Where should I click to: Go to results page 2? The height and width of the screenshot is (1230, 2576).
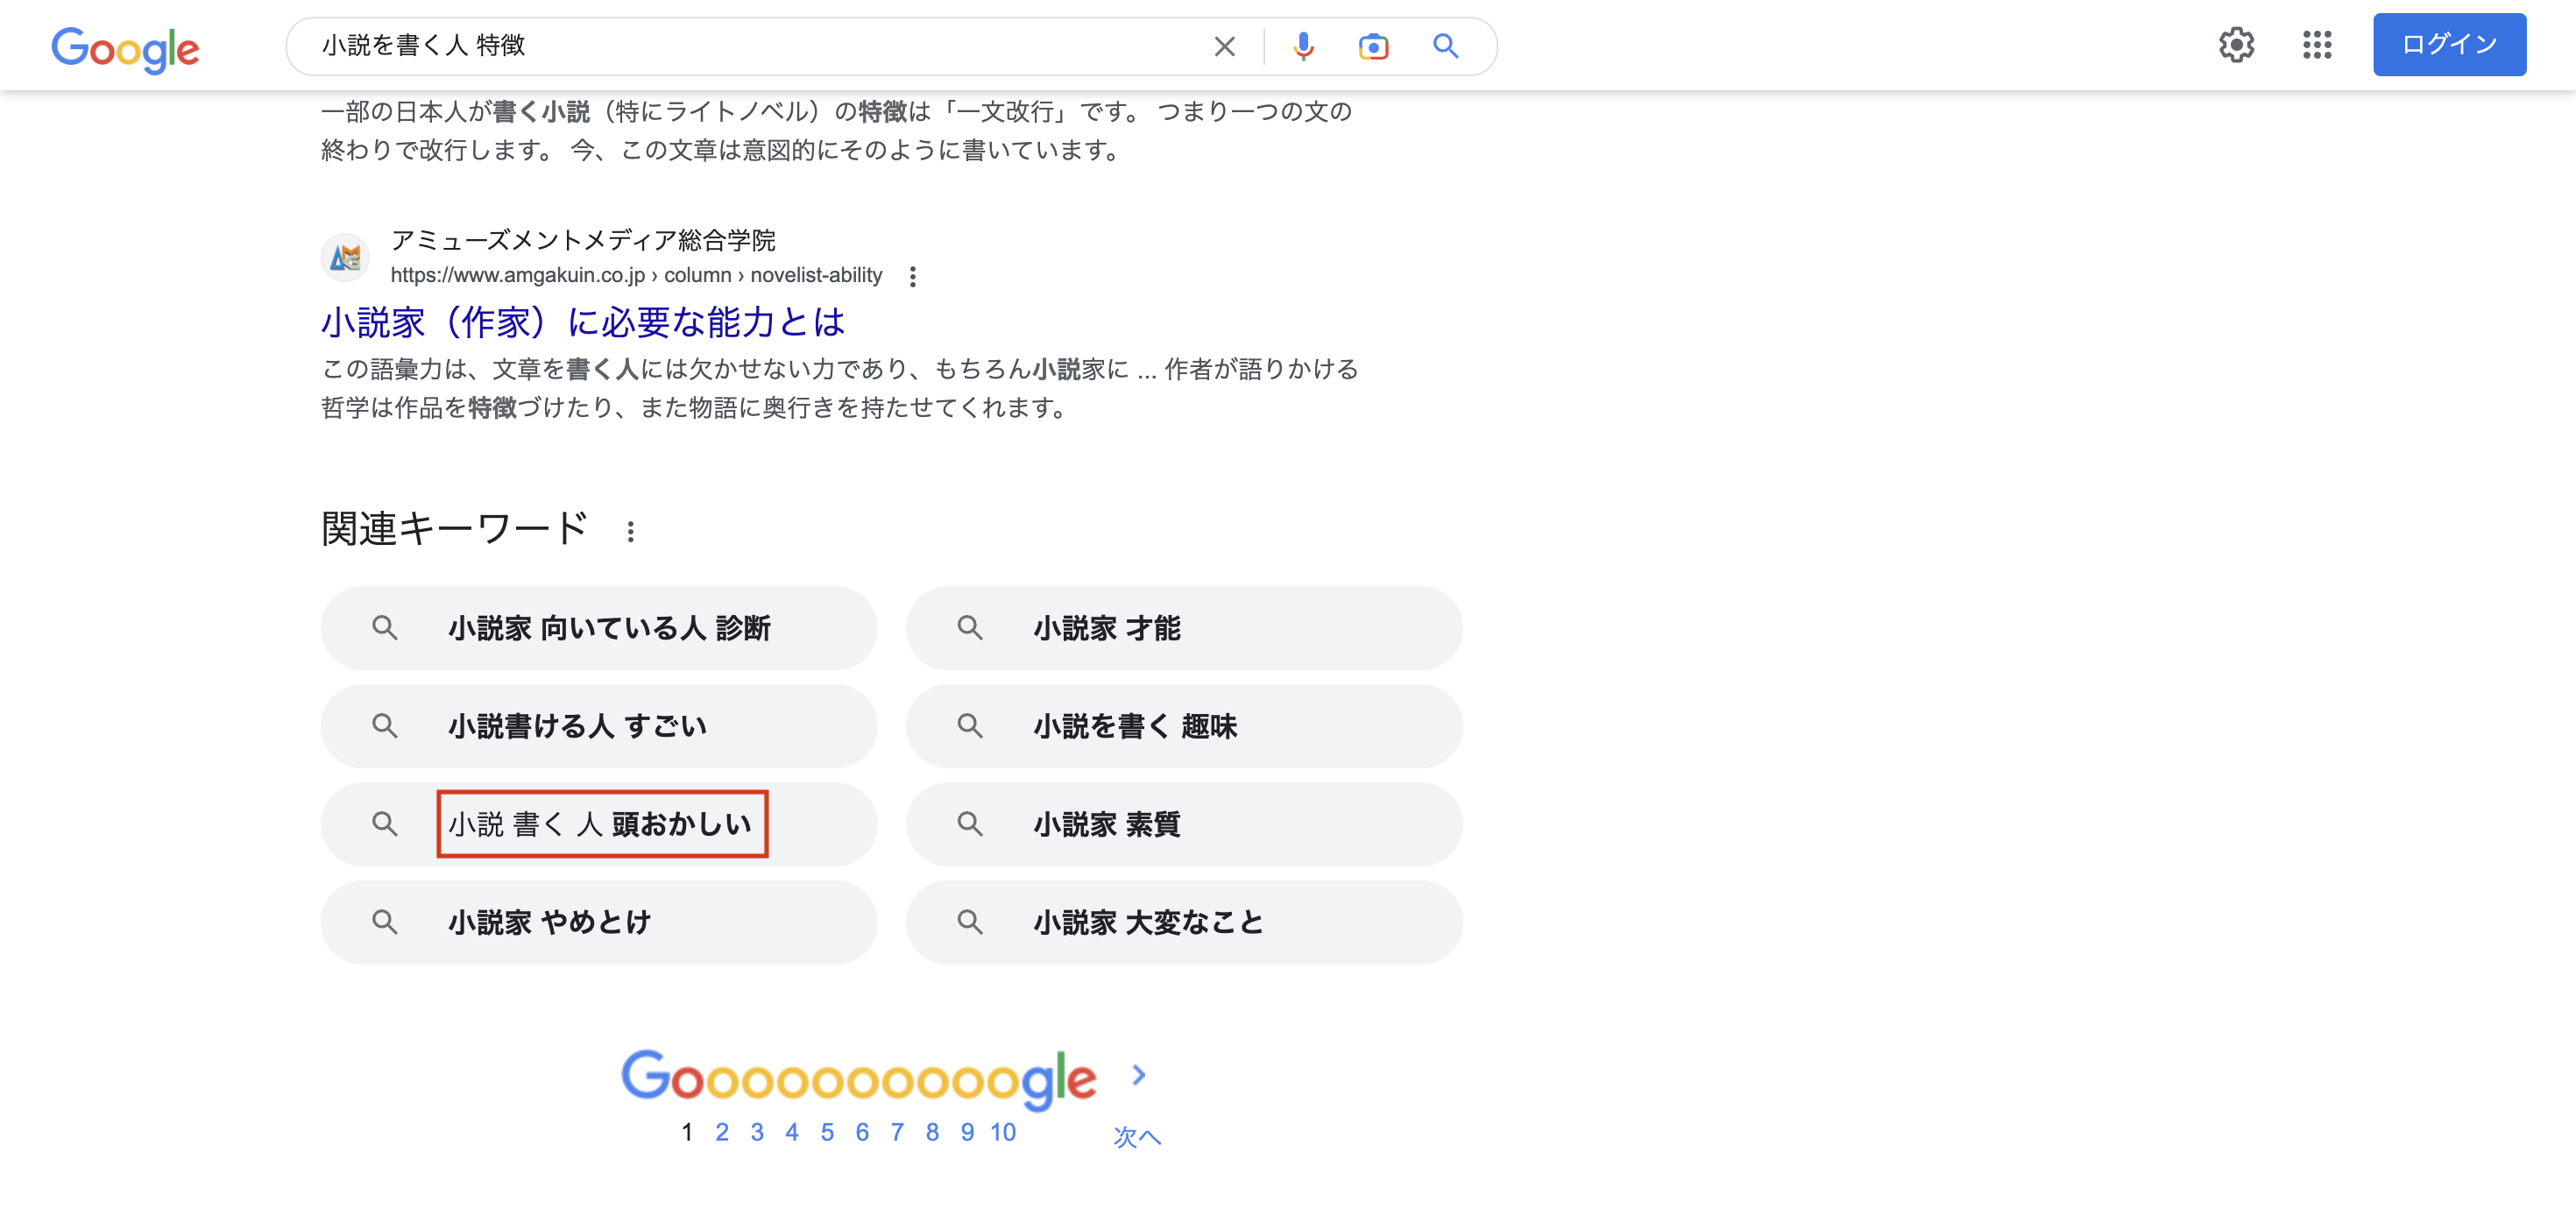click(722, 1132)
